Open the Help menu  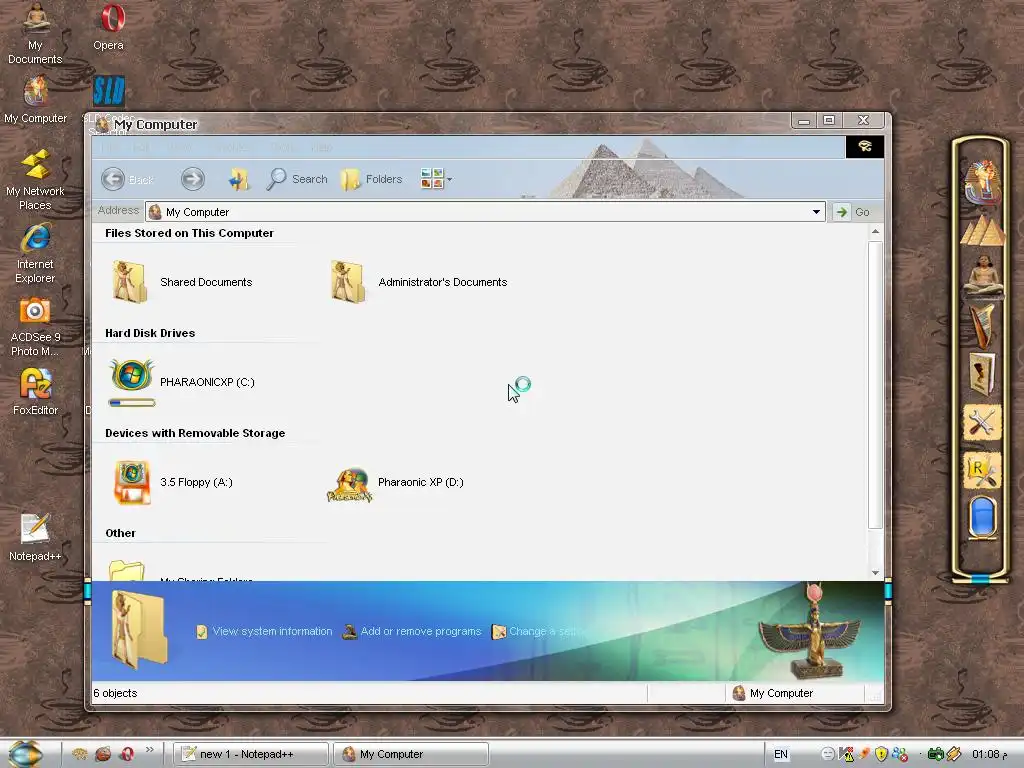(x=321, y=148)
